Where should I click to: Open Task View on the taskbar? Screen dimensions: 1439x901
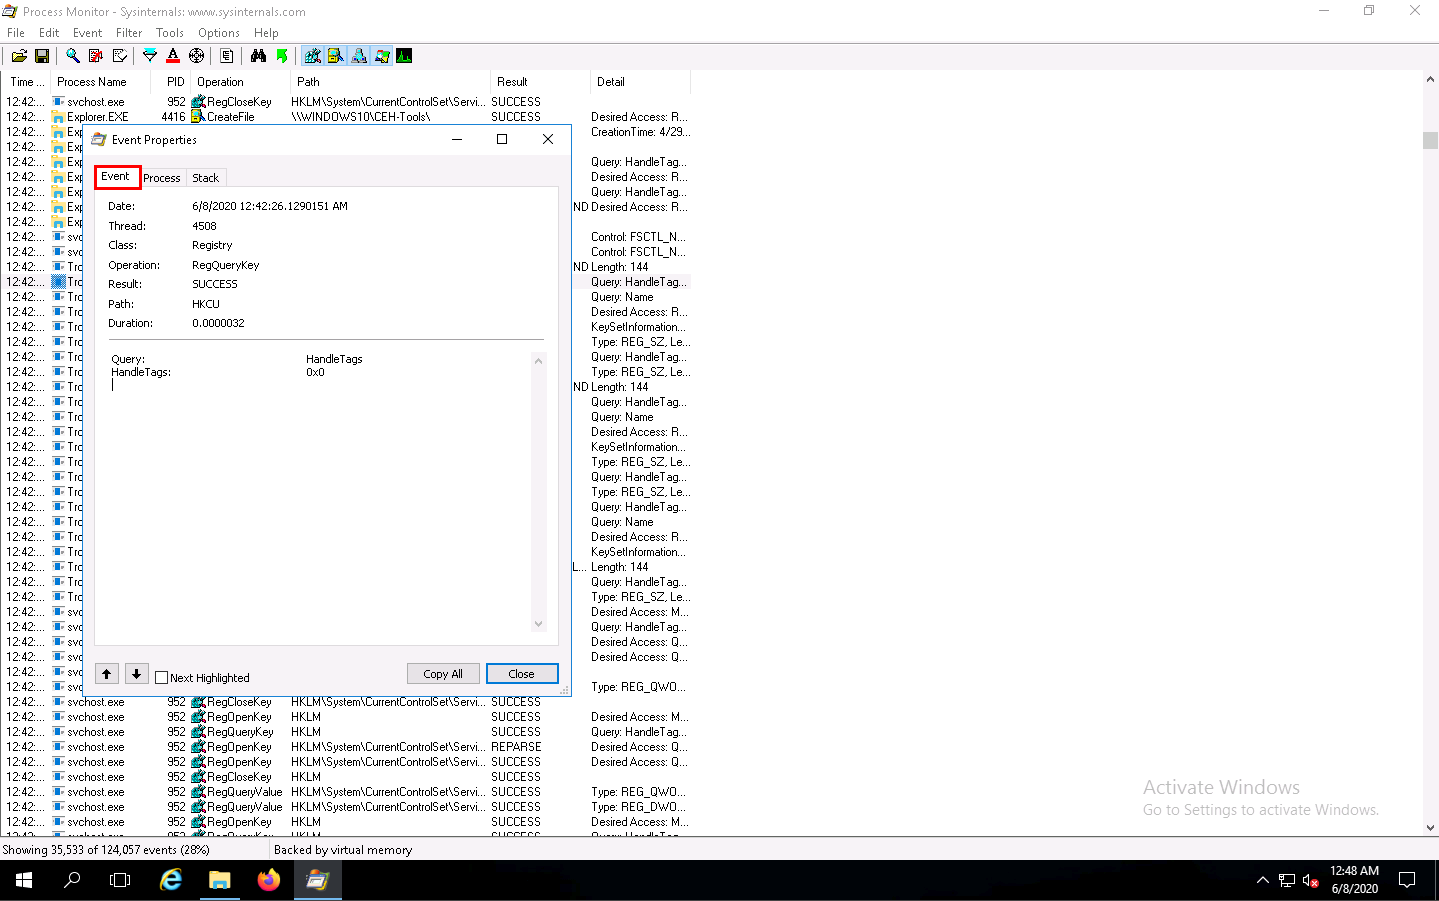point(120,880)
